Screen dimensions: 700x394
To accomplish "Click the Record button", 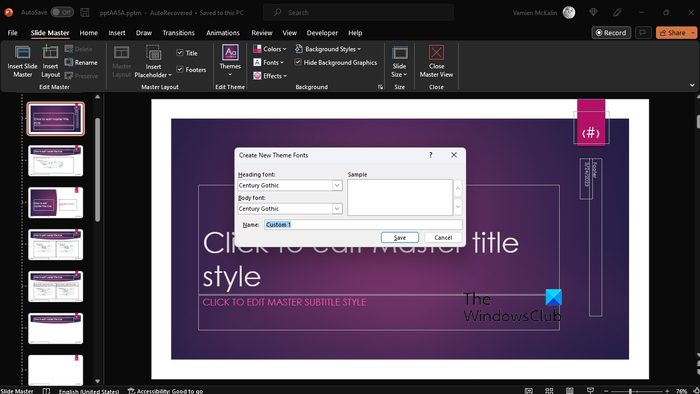I will (x=611, y=33).
